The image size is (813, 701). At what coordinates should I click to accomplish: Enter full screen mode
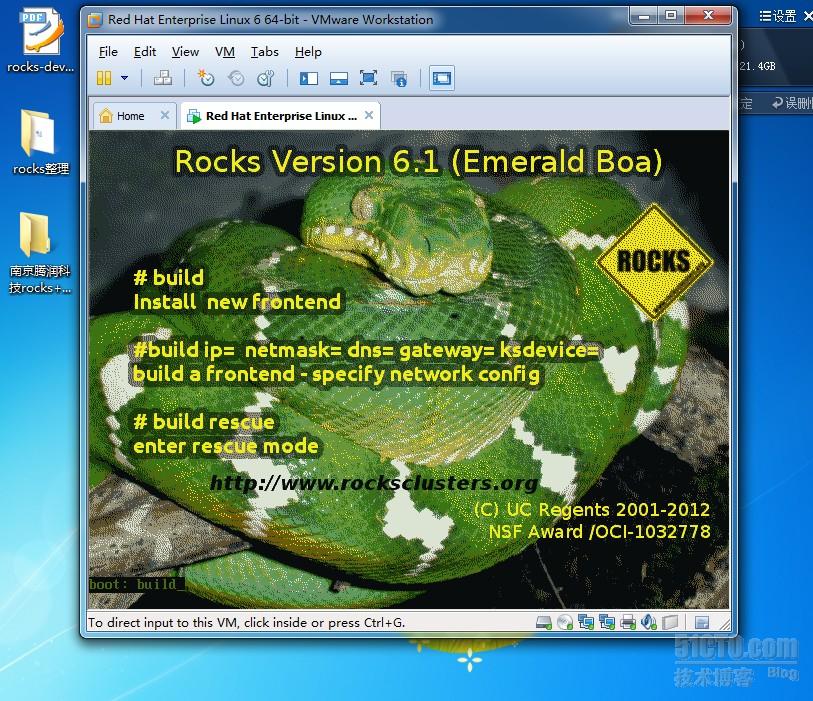point(369,78)
